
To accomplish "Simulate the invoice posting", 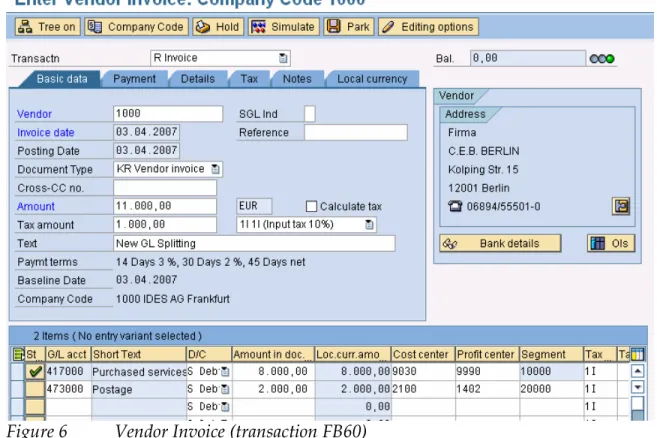I will click(x=283, y=27).
